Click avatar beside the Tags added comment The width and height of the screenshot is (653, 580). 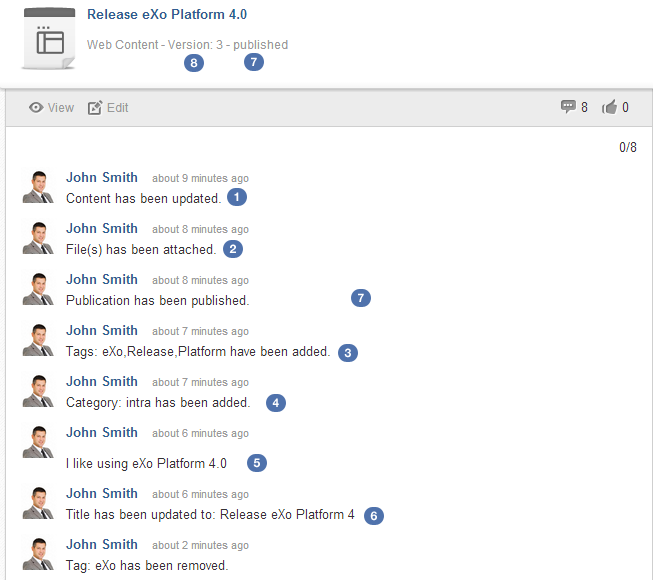(x=38, y=340)
